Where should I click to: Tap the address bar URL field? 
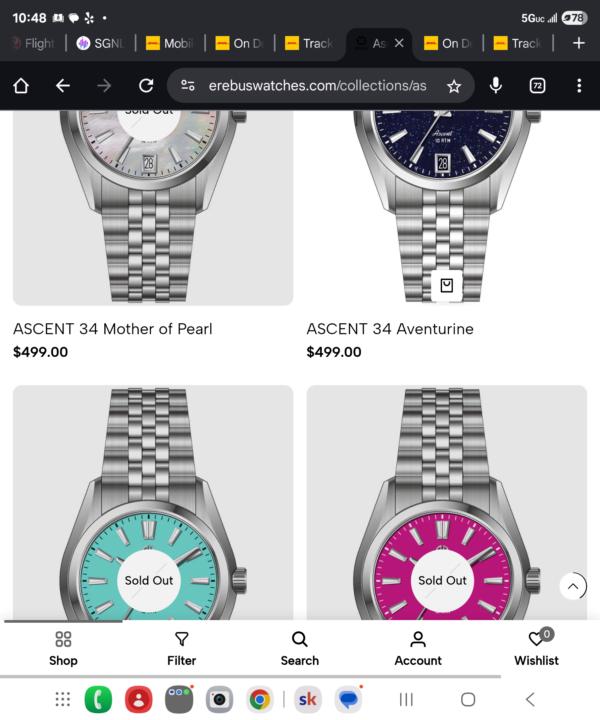tap(317, 86)
